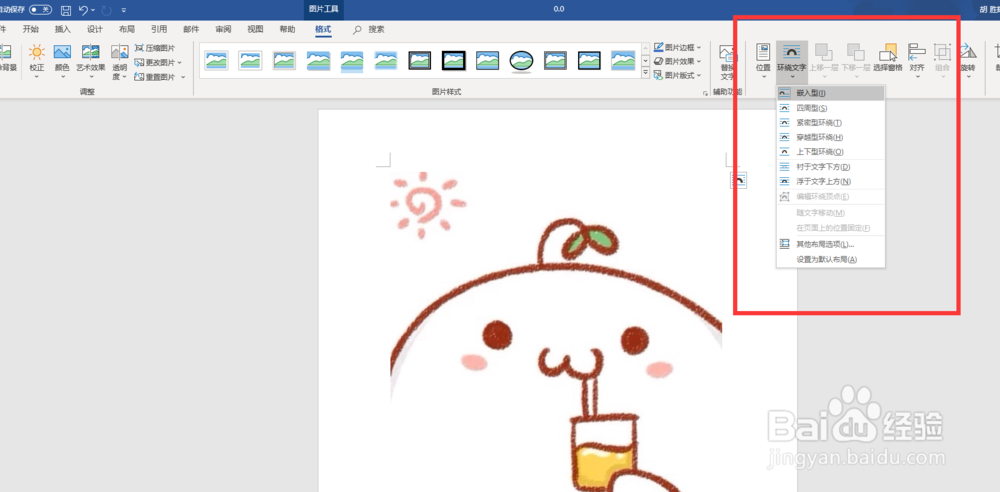The image size is (1000, 492).
Task: Expand the picture styles gallery (more button)
Action: [x=645, y=73]
